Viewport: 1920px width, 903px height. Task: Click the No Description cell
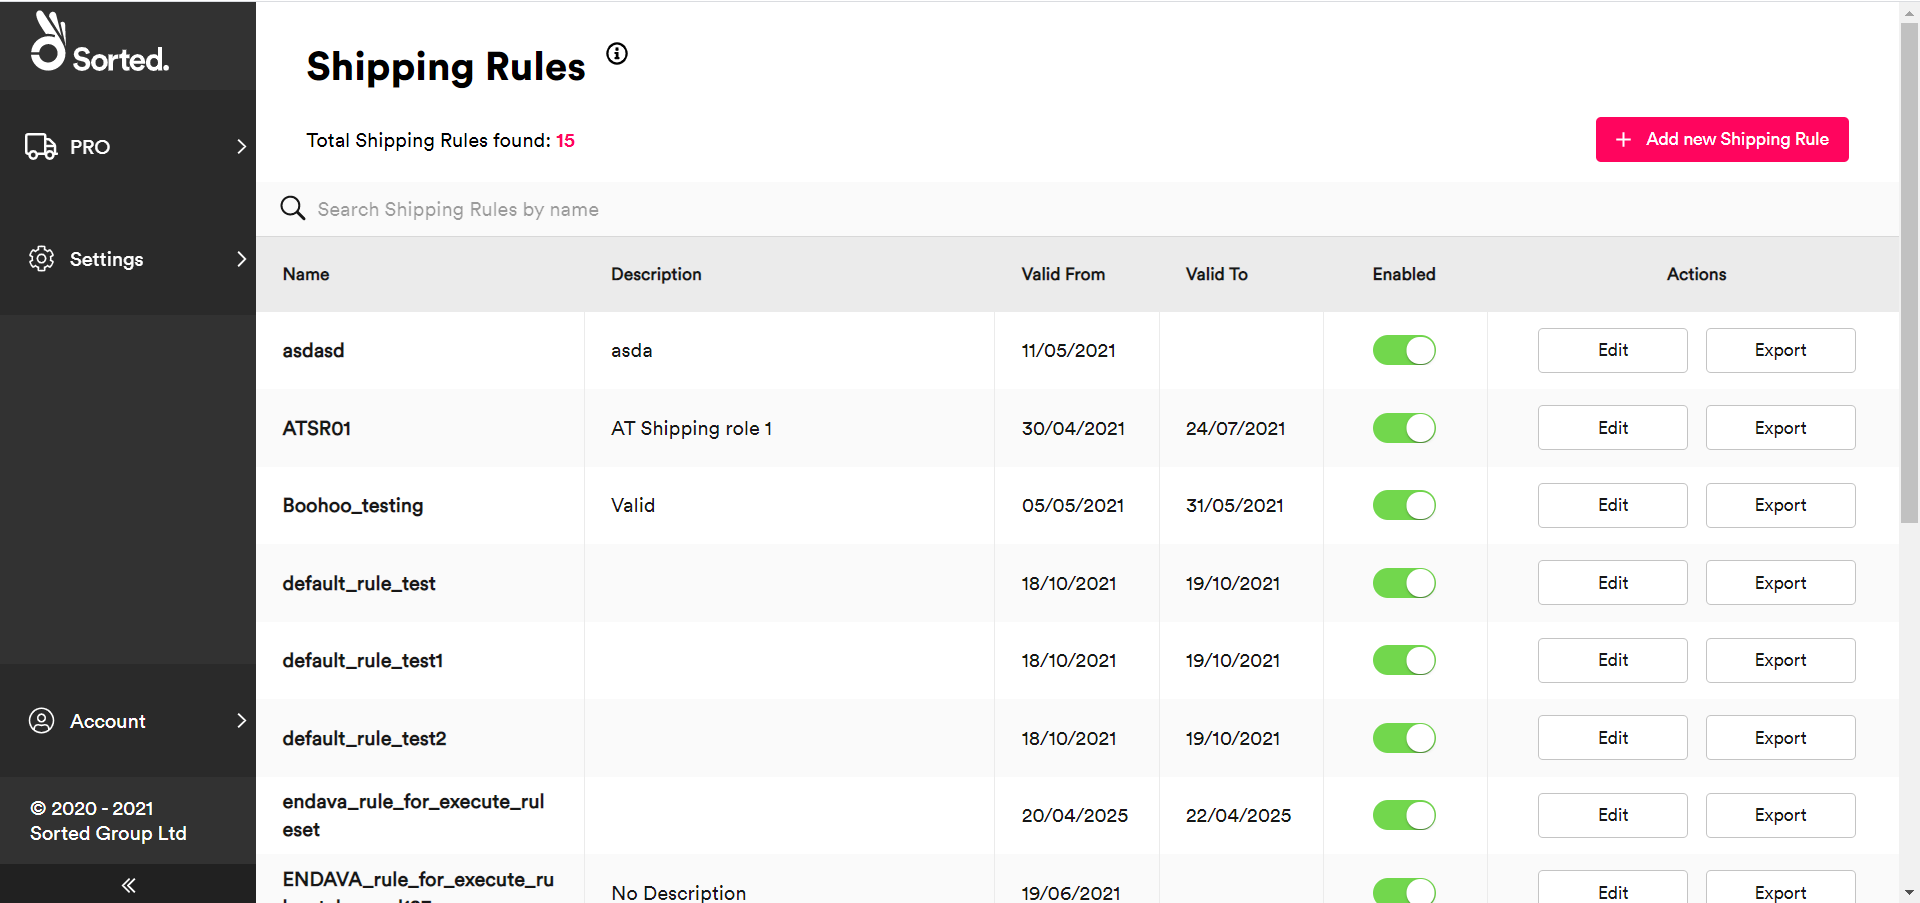point(679,892)
